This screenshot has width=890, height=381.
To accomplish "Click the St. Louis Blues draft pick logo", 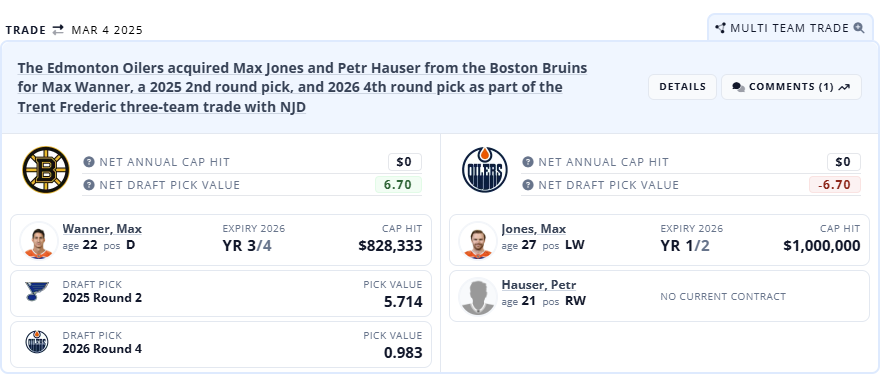I will (37, 292).
